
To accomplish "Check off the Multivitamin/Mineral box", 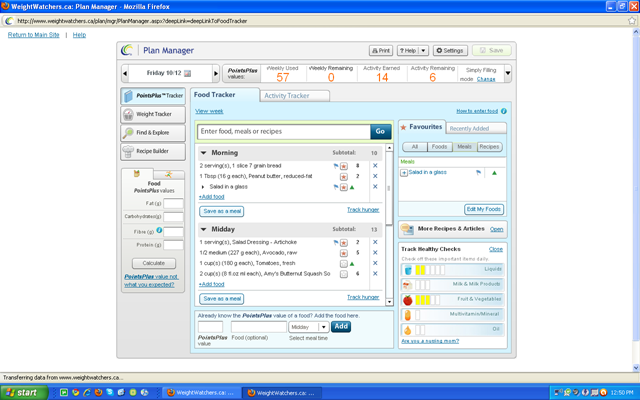I will coord(418,315).
